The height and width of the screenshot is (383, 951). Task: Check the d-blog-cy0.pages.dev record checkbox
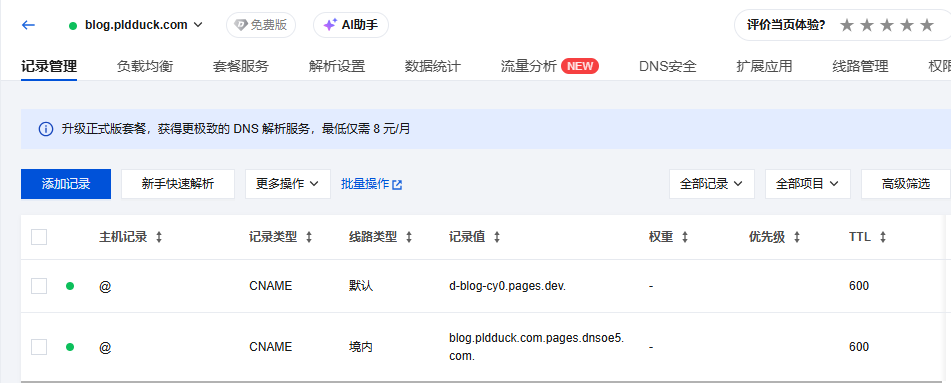click(39, 286)
